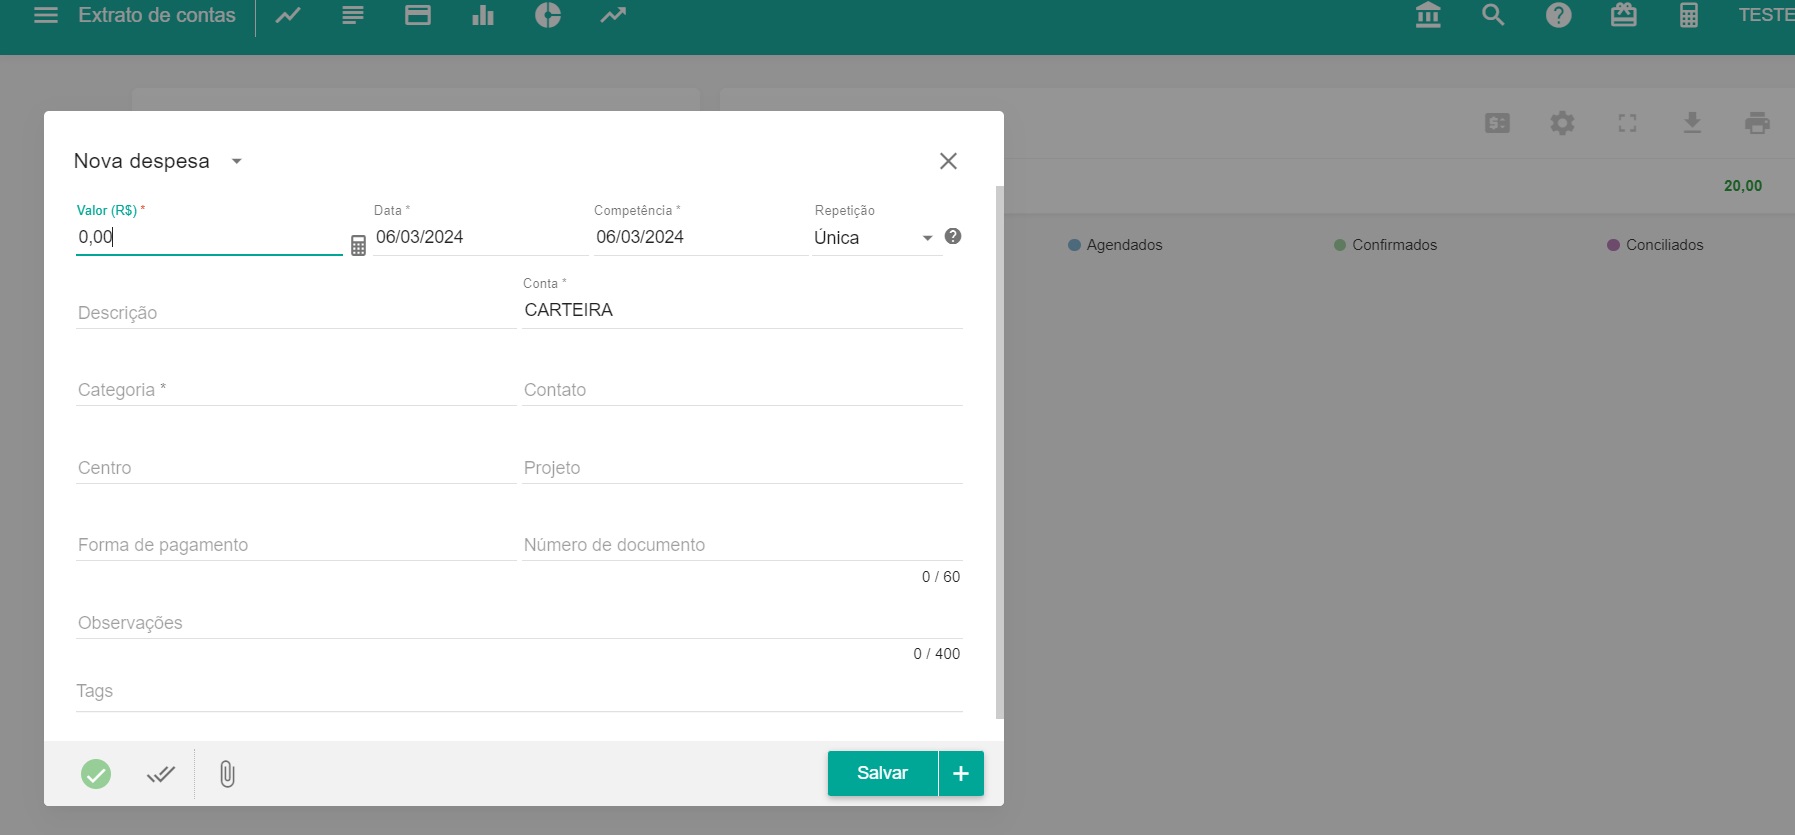Open the Categoria field

296,390
